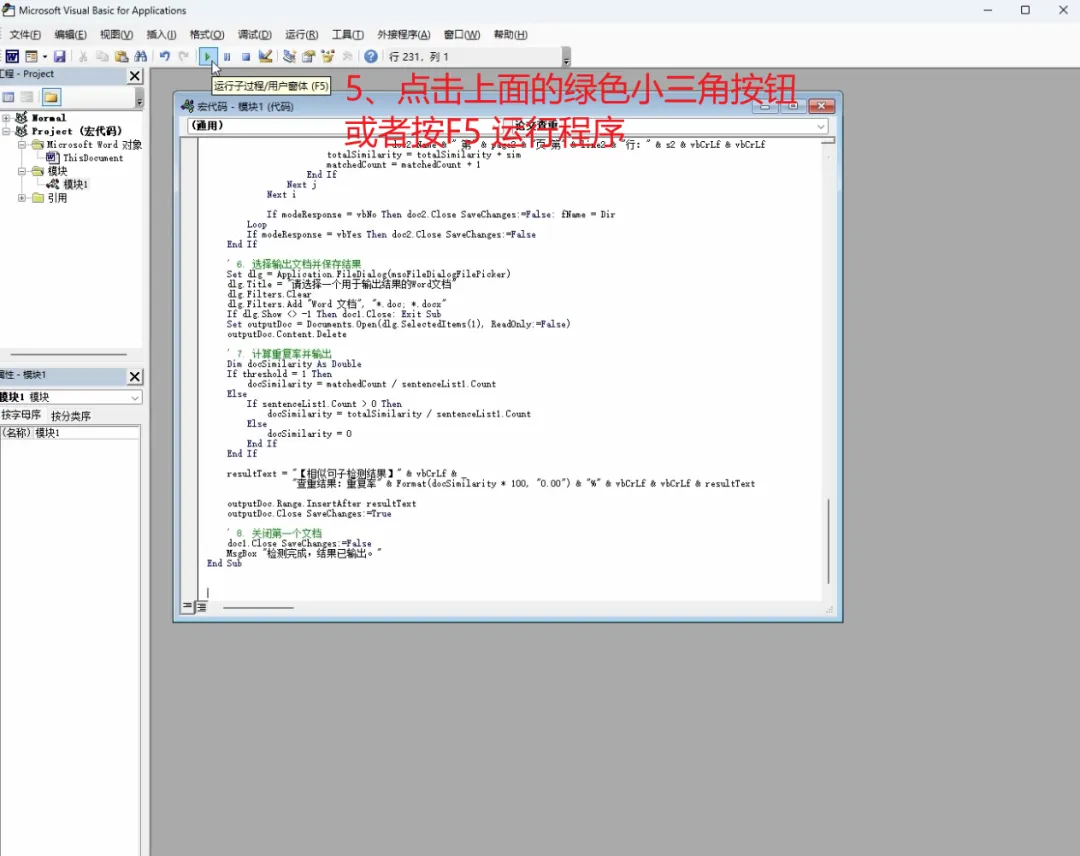Click the View Microsoft Word toolbar icon

[12, 56]
